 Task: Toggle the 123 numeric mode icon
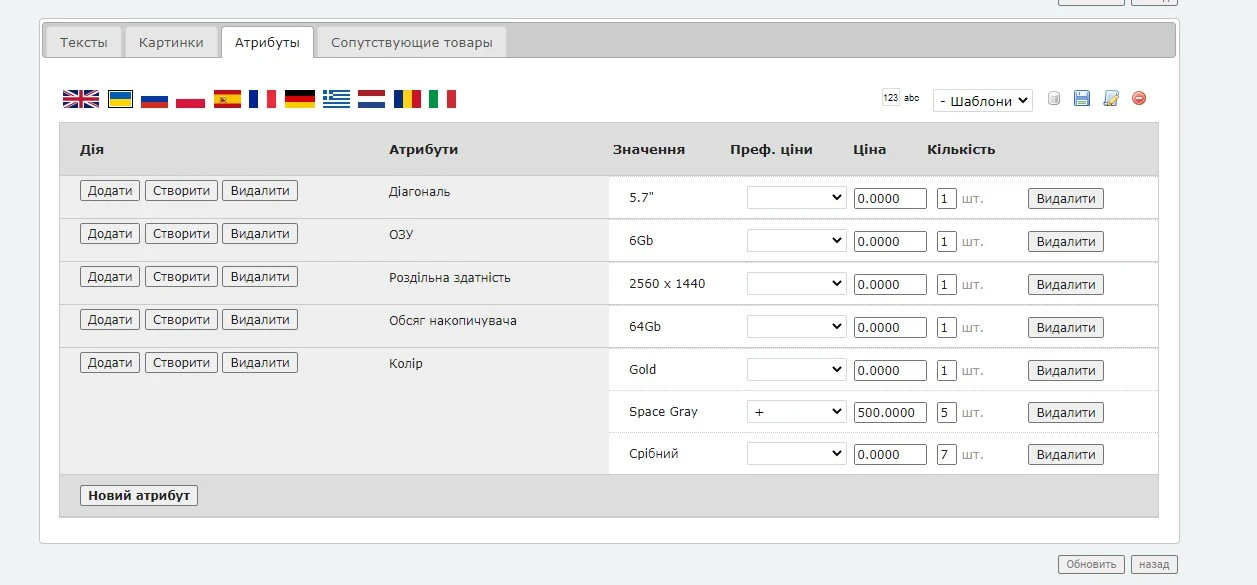click(x=890, y=98)
